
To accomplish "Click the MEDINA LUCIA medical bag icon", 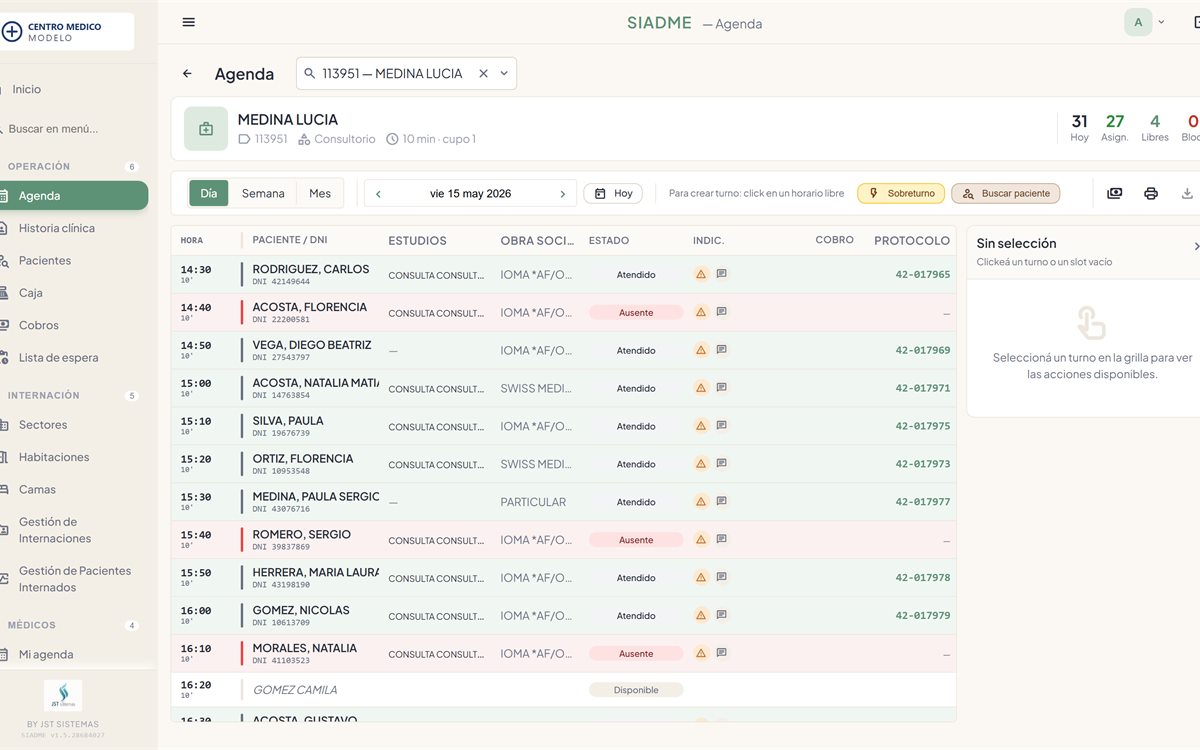I will tap(206, 129).
